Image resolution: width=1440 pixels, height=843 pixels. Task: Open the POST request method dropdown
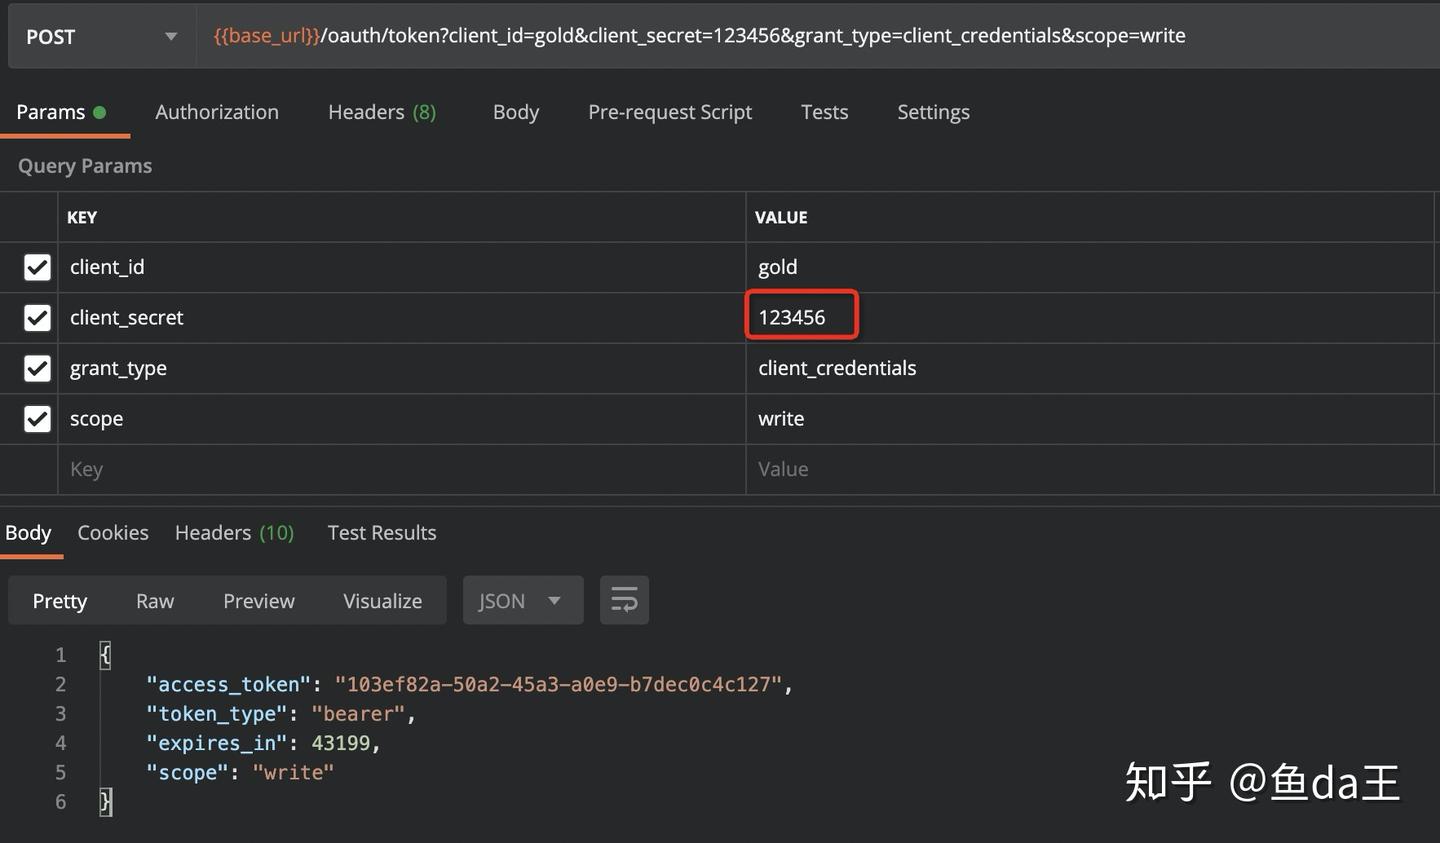click(100, 35)
